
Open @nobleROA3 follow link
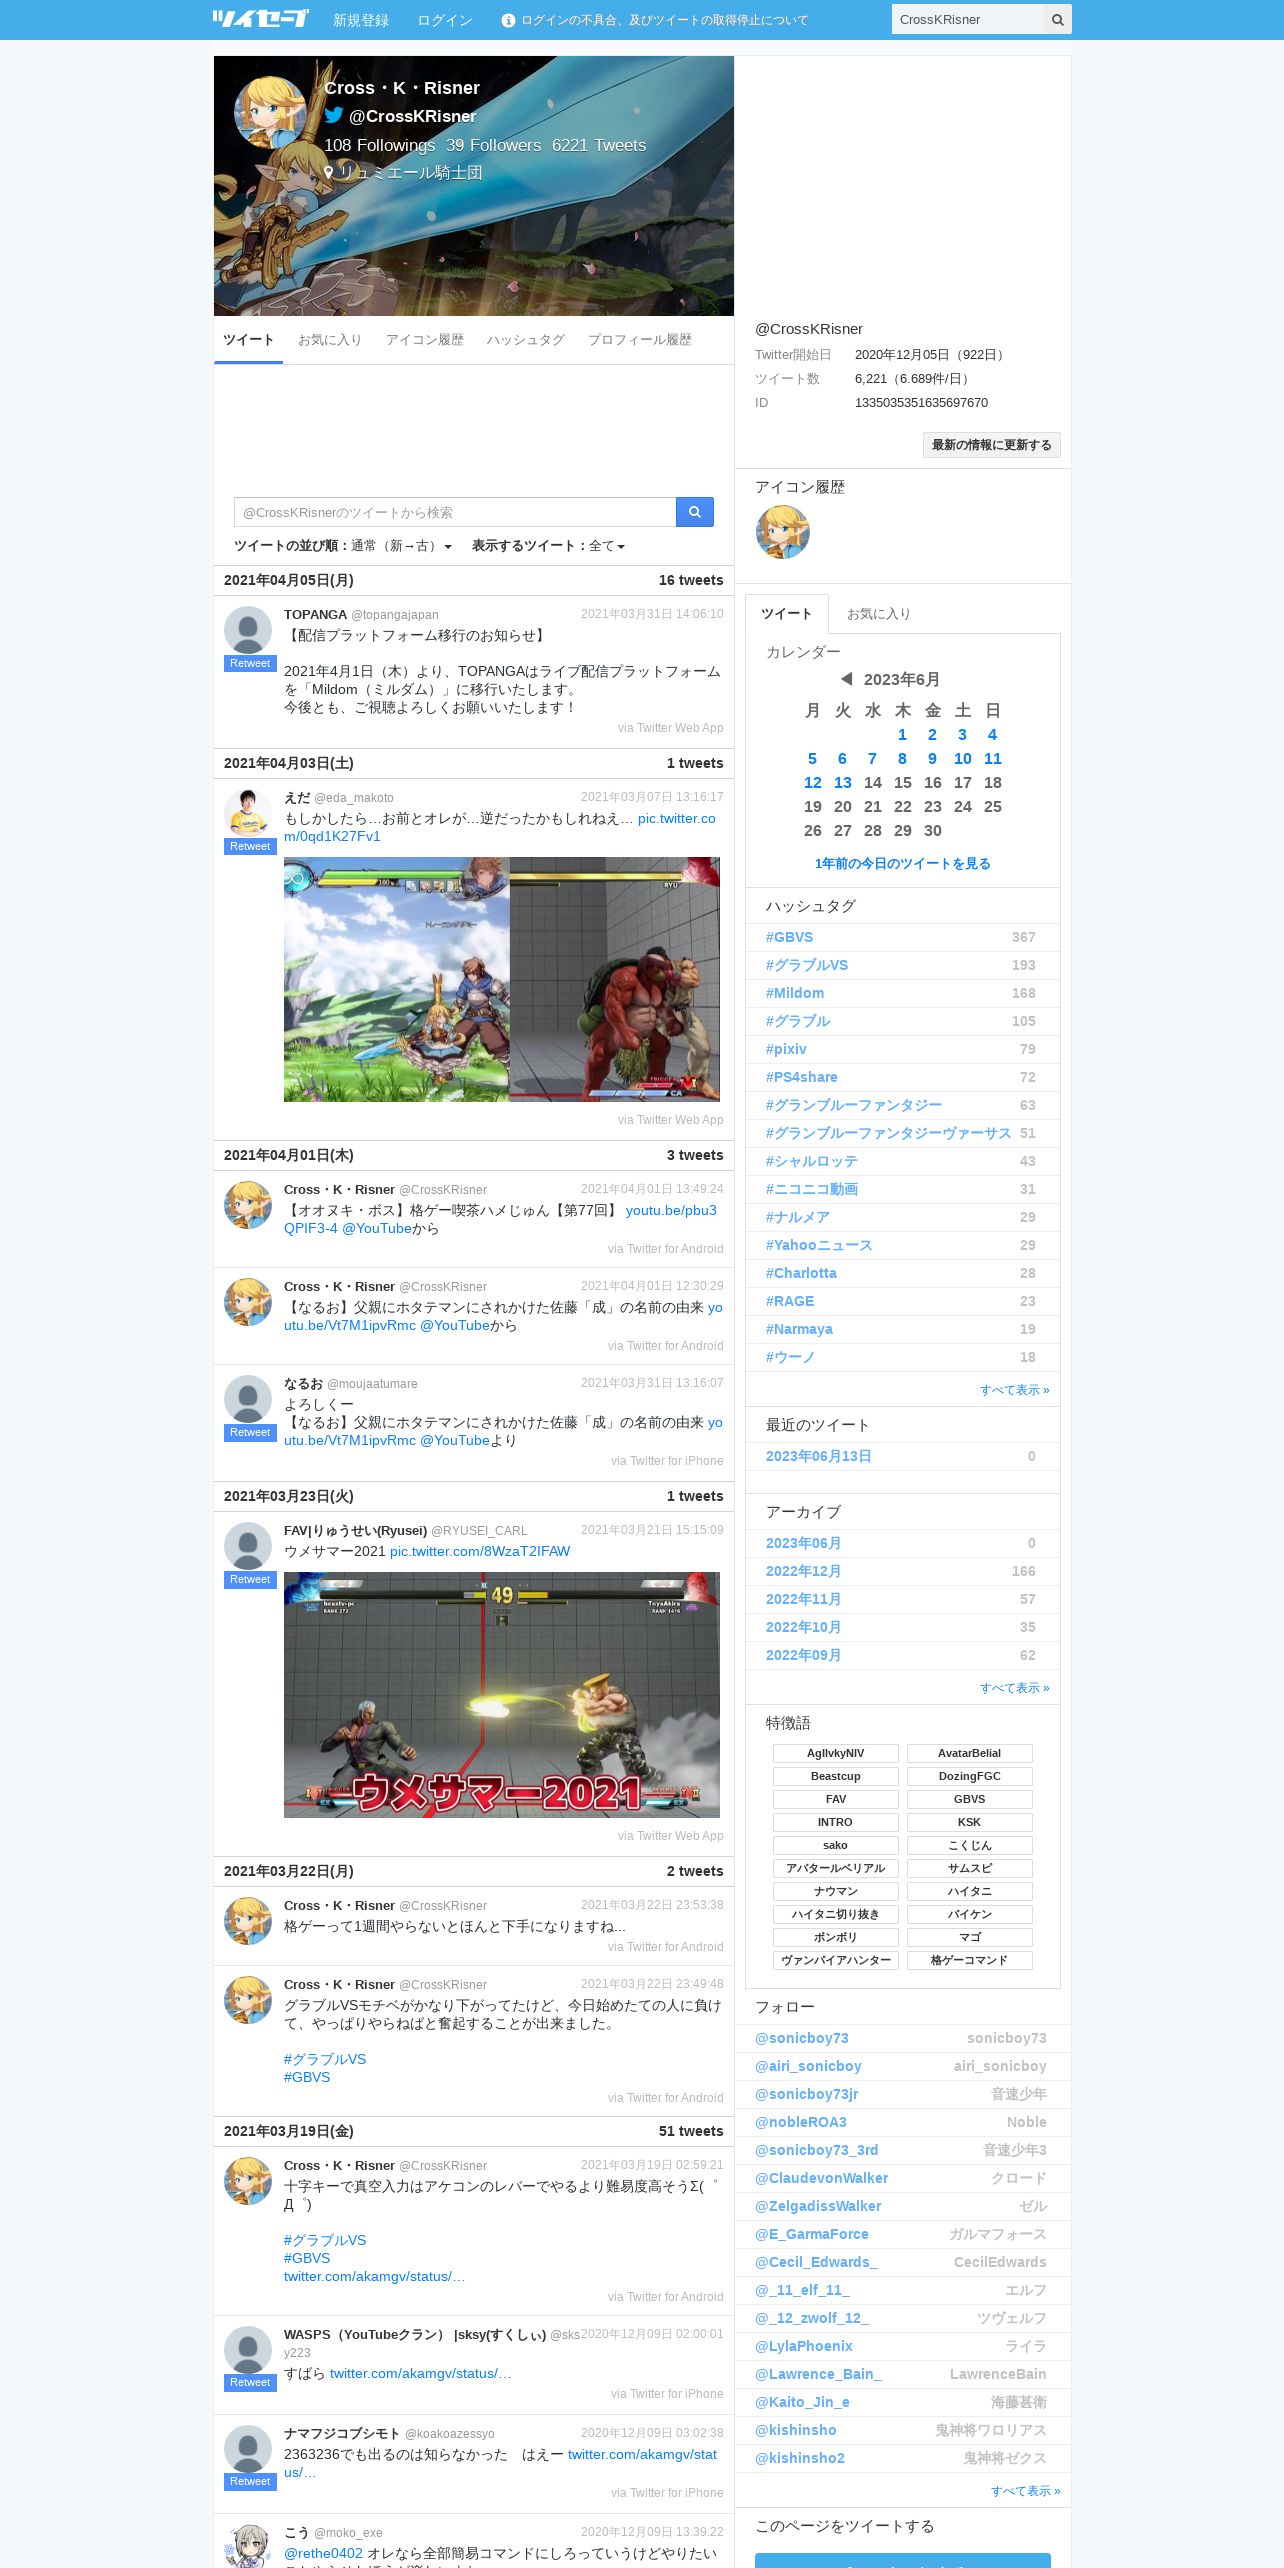point(801,2122)
